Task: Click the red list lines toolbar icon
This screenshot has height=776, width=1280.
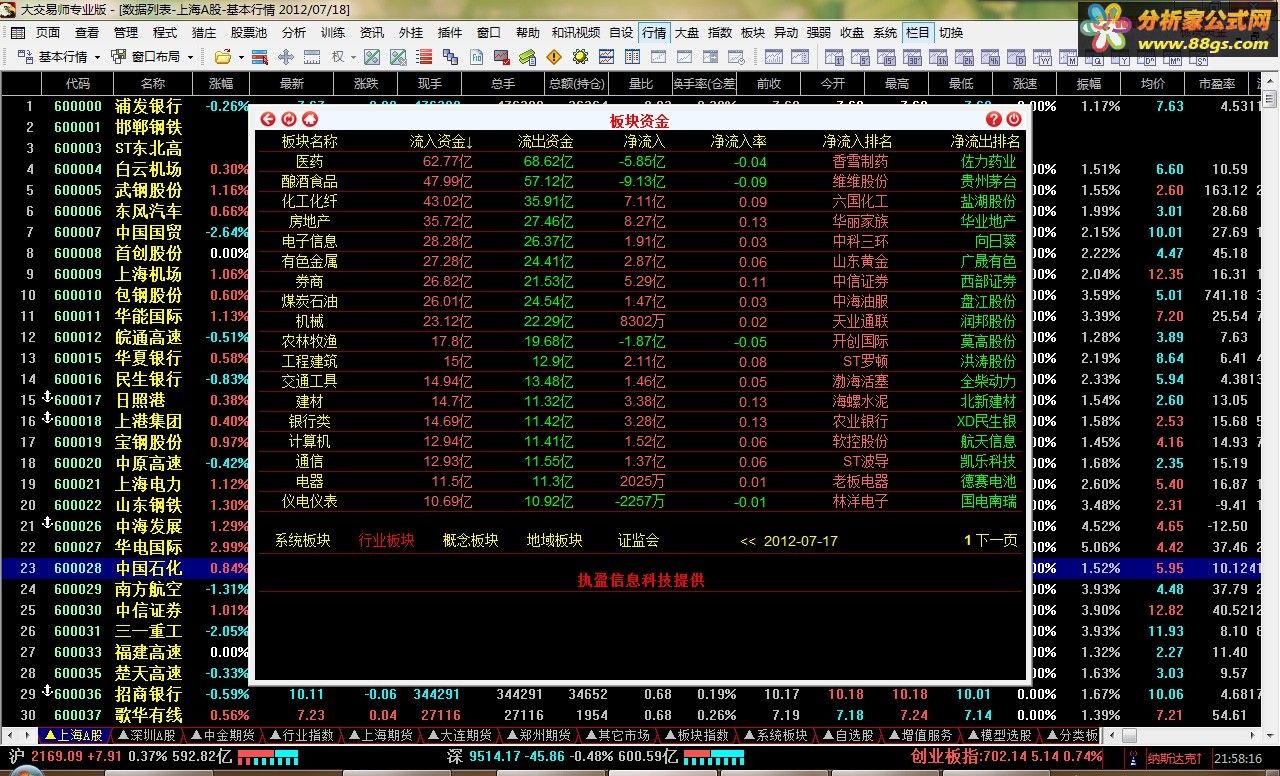Action: coord(424,57)
